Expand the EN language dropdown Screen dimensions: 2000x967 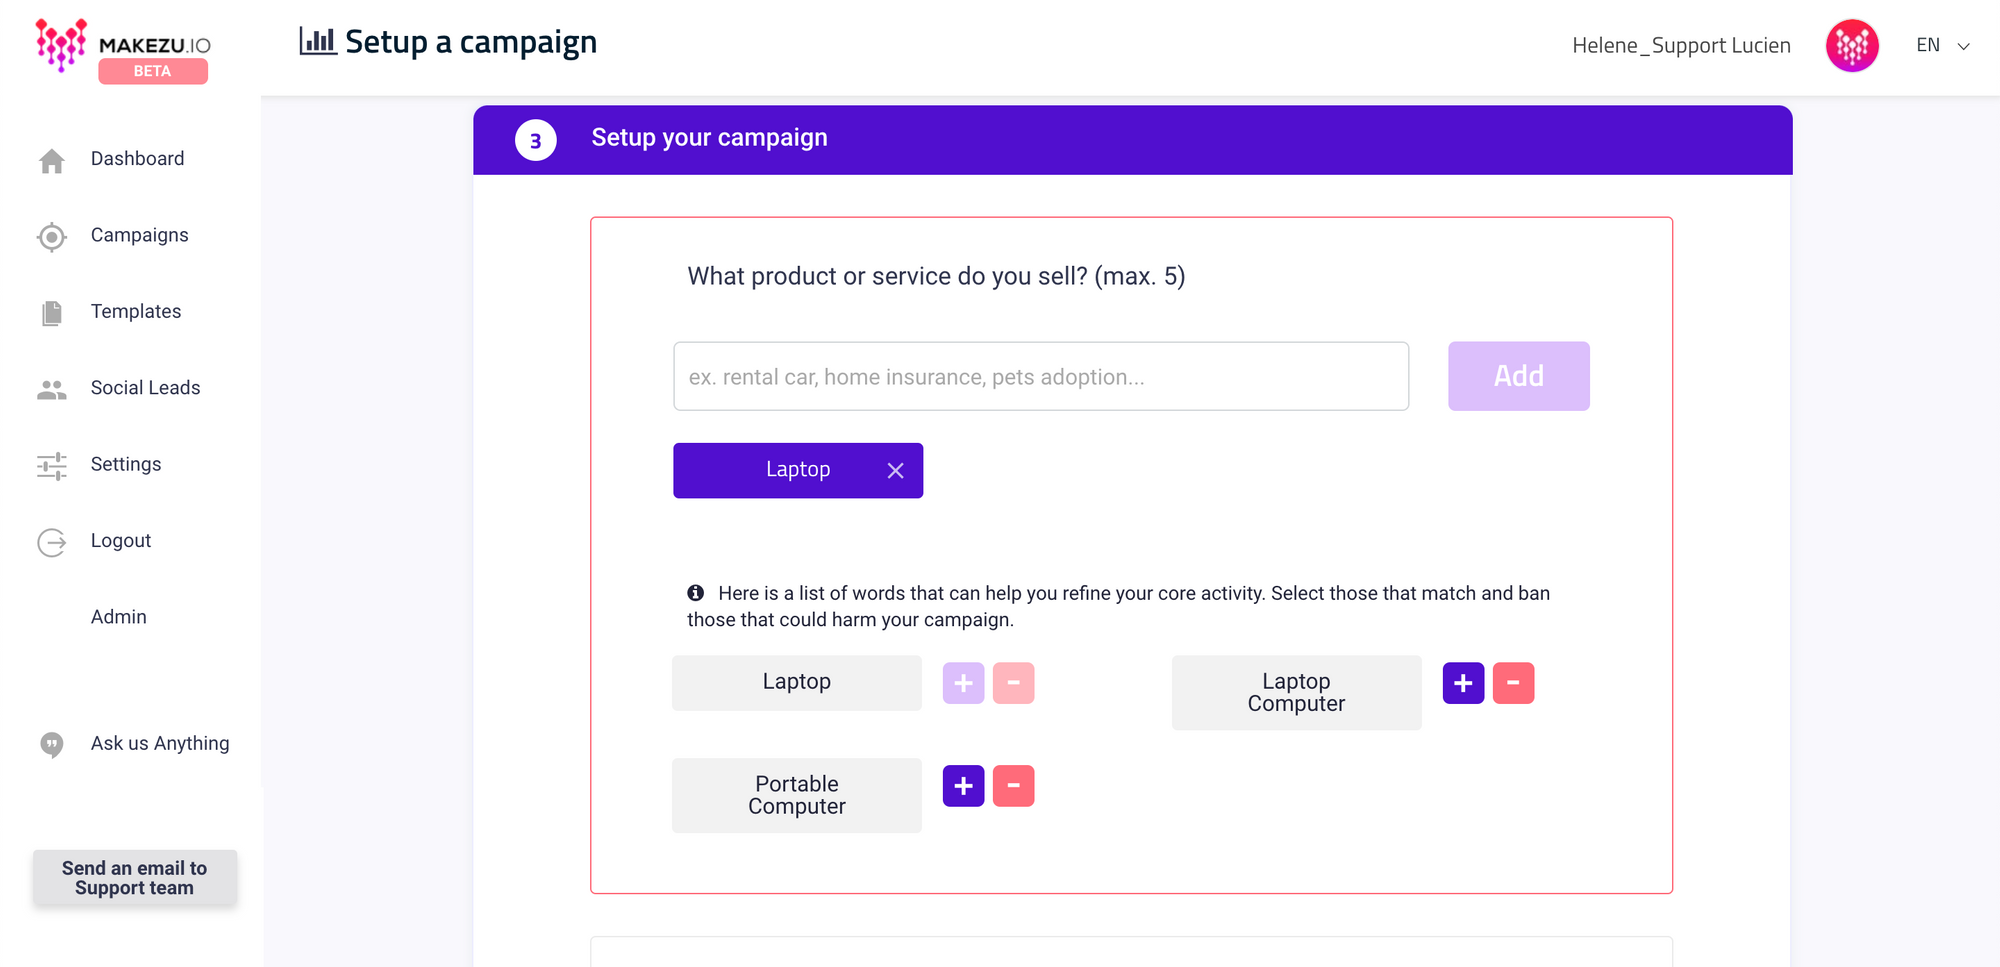click(x=1942, y=46)
